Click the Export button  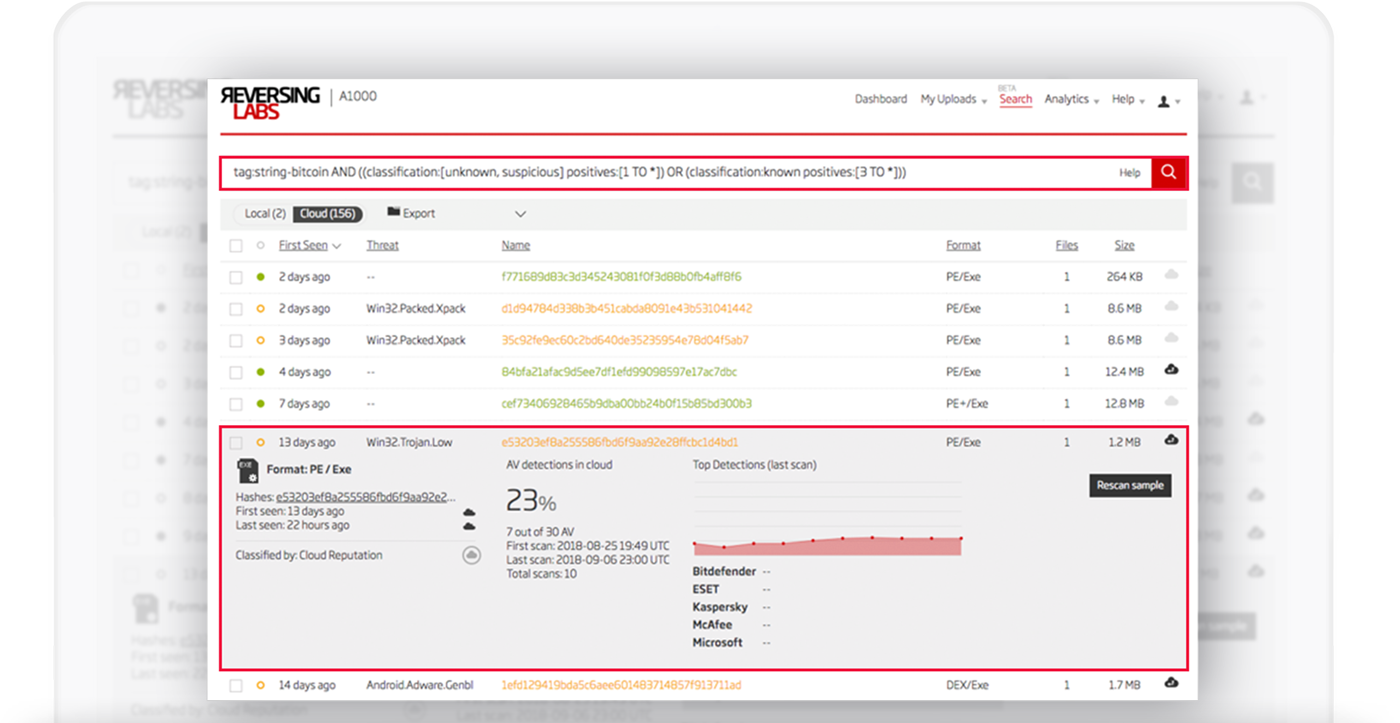(411, 214)
